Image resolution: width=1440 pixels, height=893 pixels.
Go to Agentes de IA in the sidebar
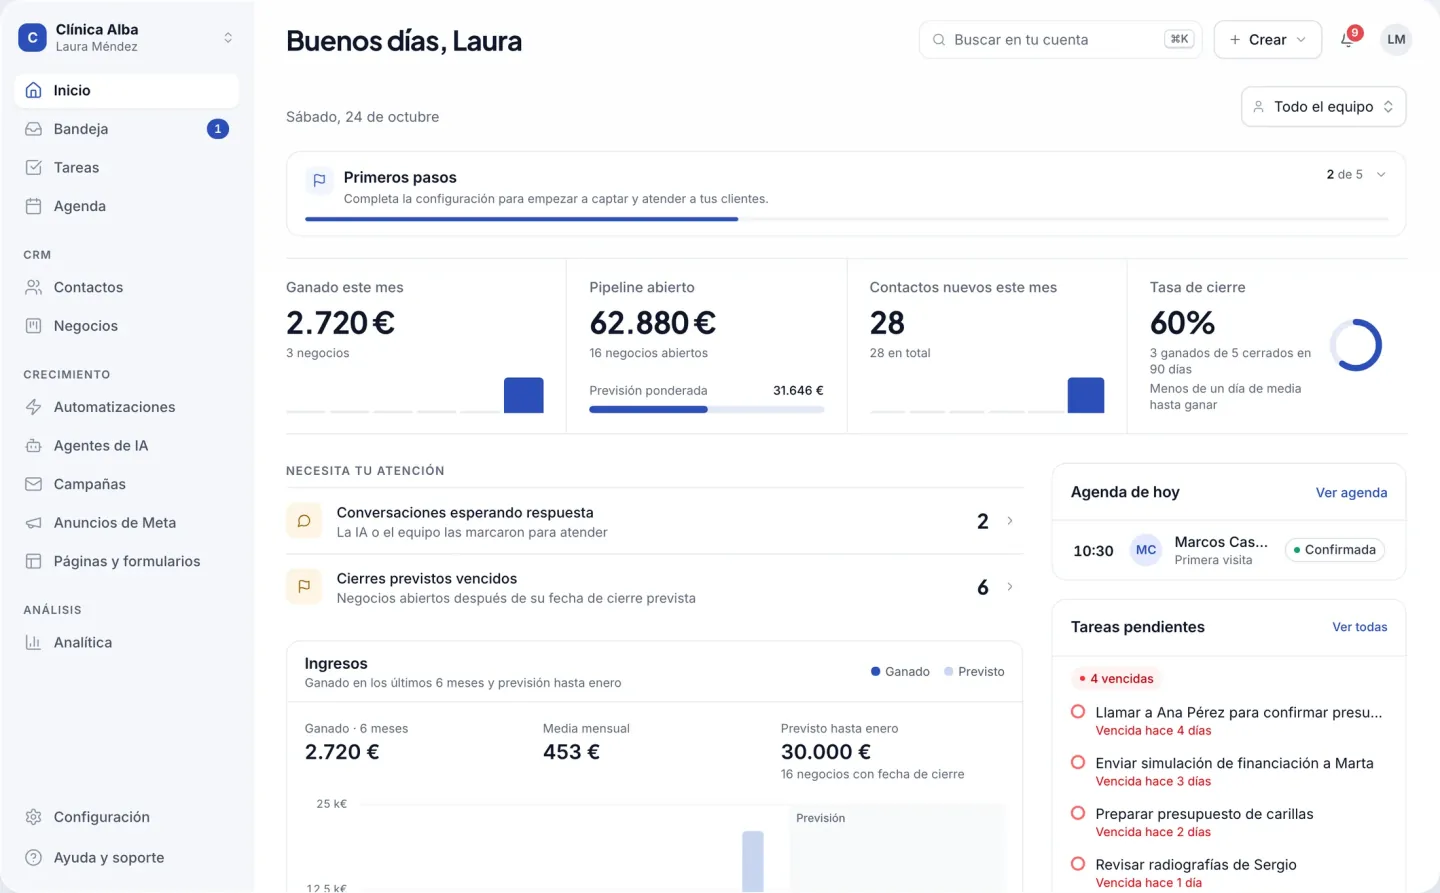point(127,446)
